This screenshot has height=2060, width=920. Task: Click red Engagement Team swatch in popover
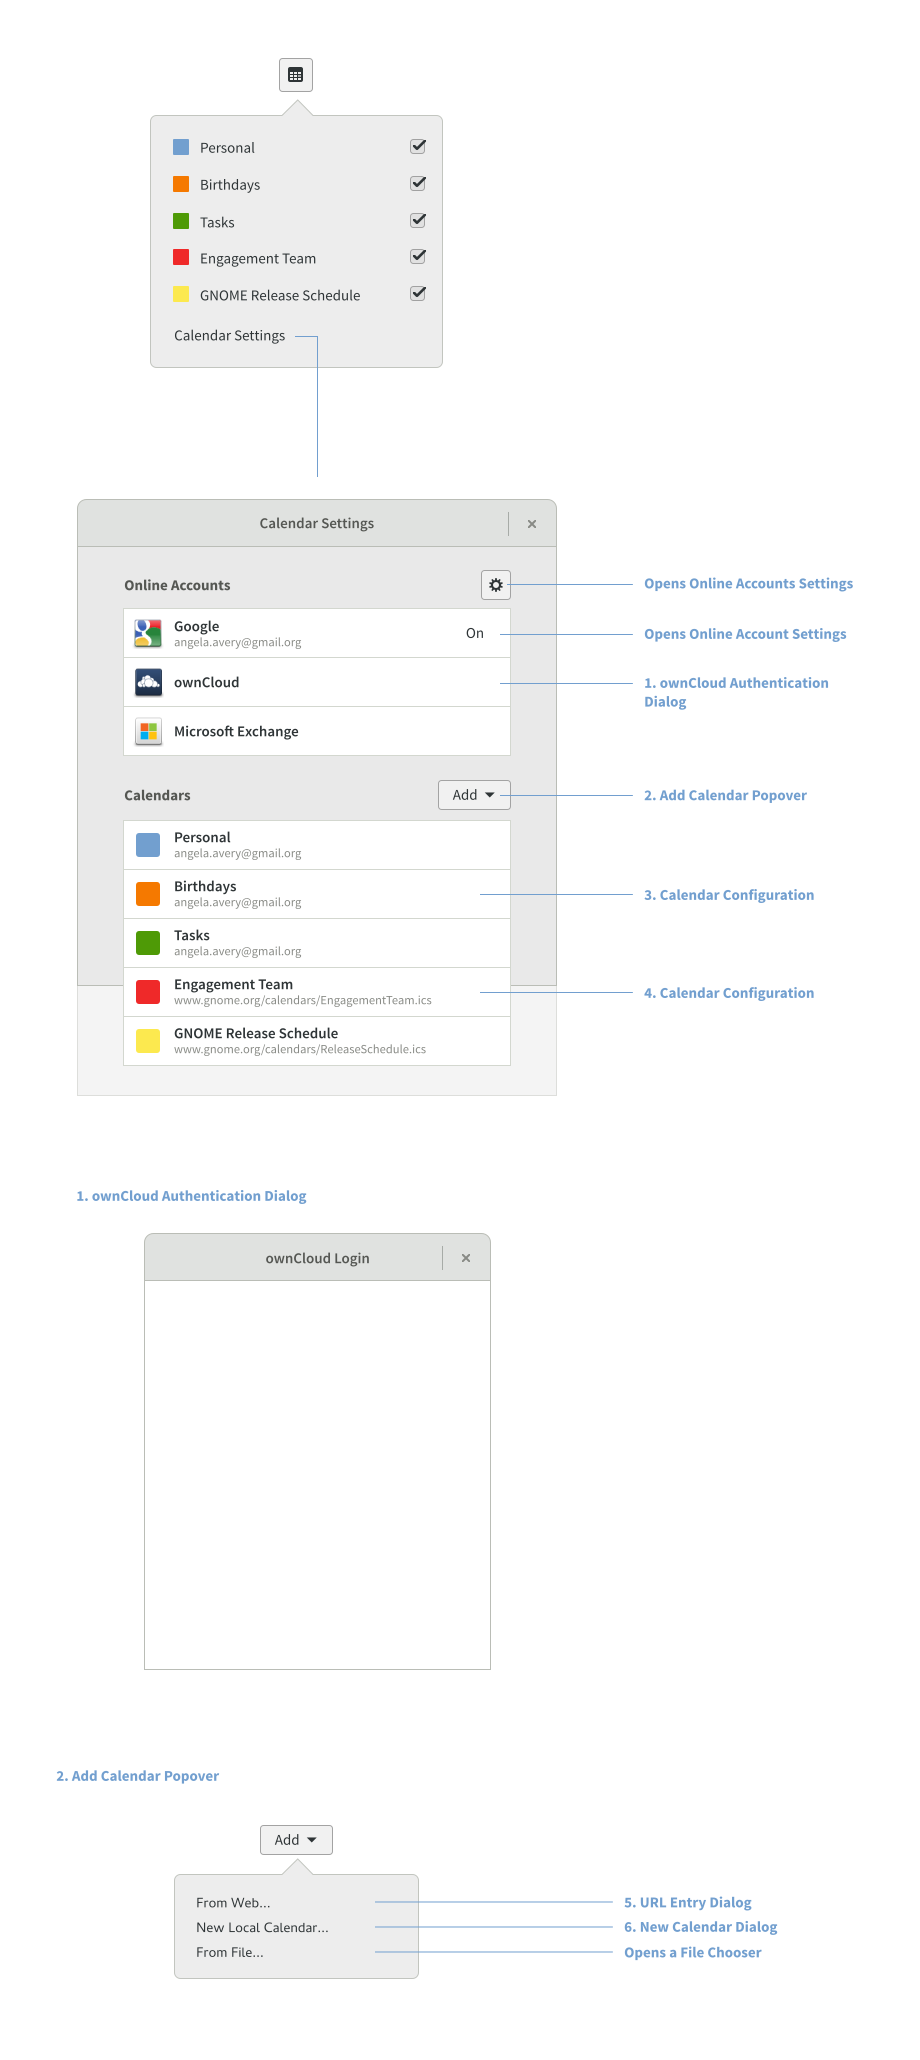(x=181, y=257)
